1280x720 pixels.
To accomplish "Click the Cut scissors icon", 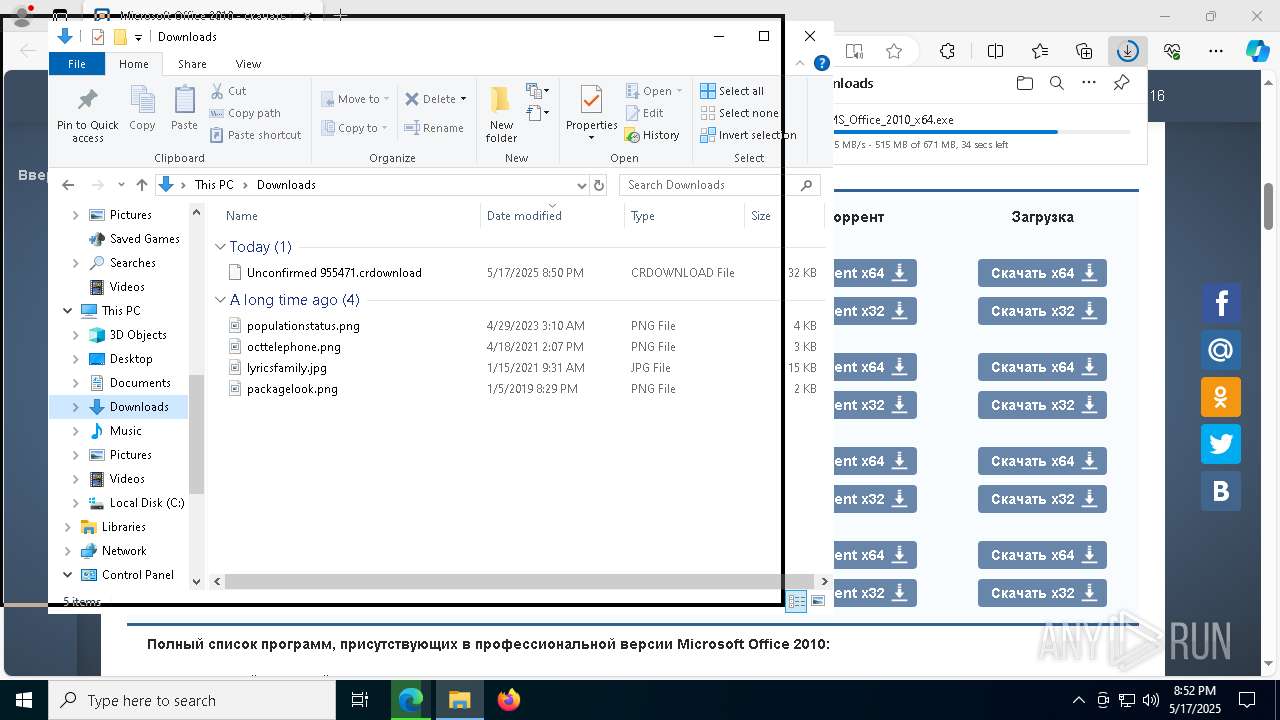I will (x=217, y=91).
